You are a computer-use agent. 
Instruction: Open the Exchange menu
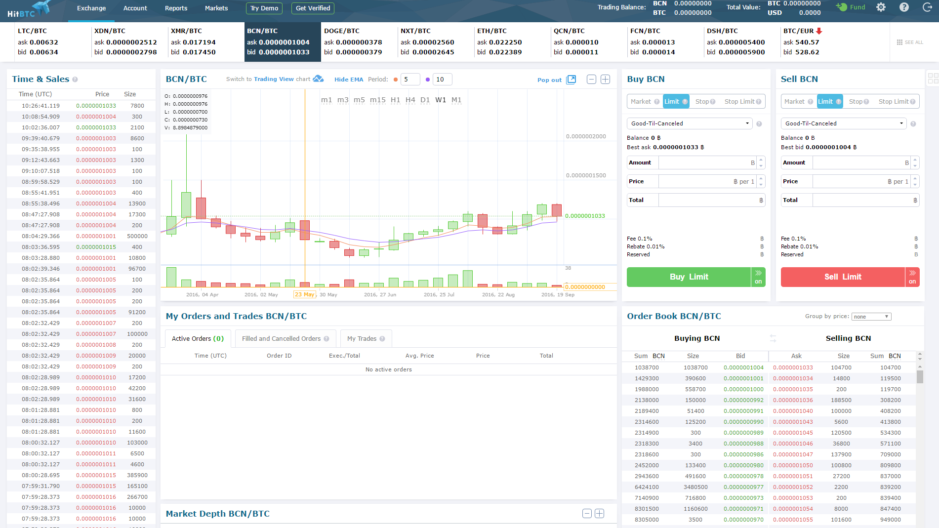91,8
